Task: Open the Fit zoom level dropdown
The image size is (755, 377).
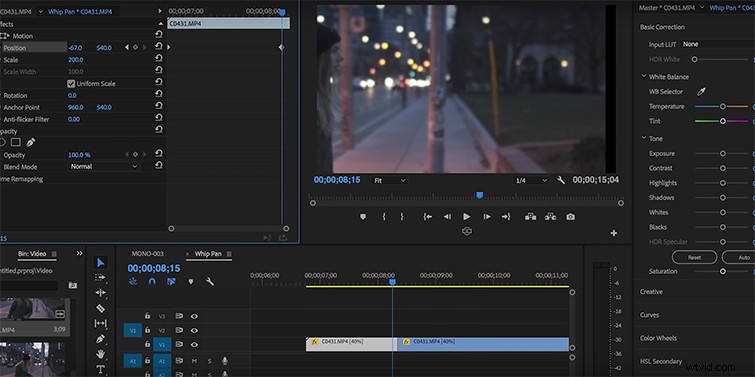Action: 390,181
